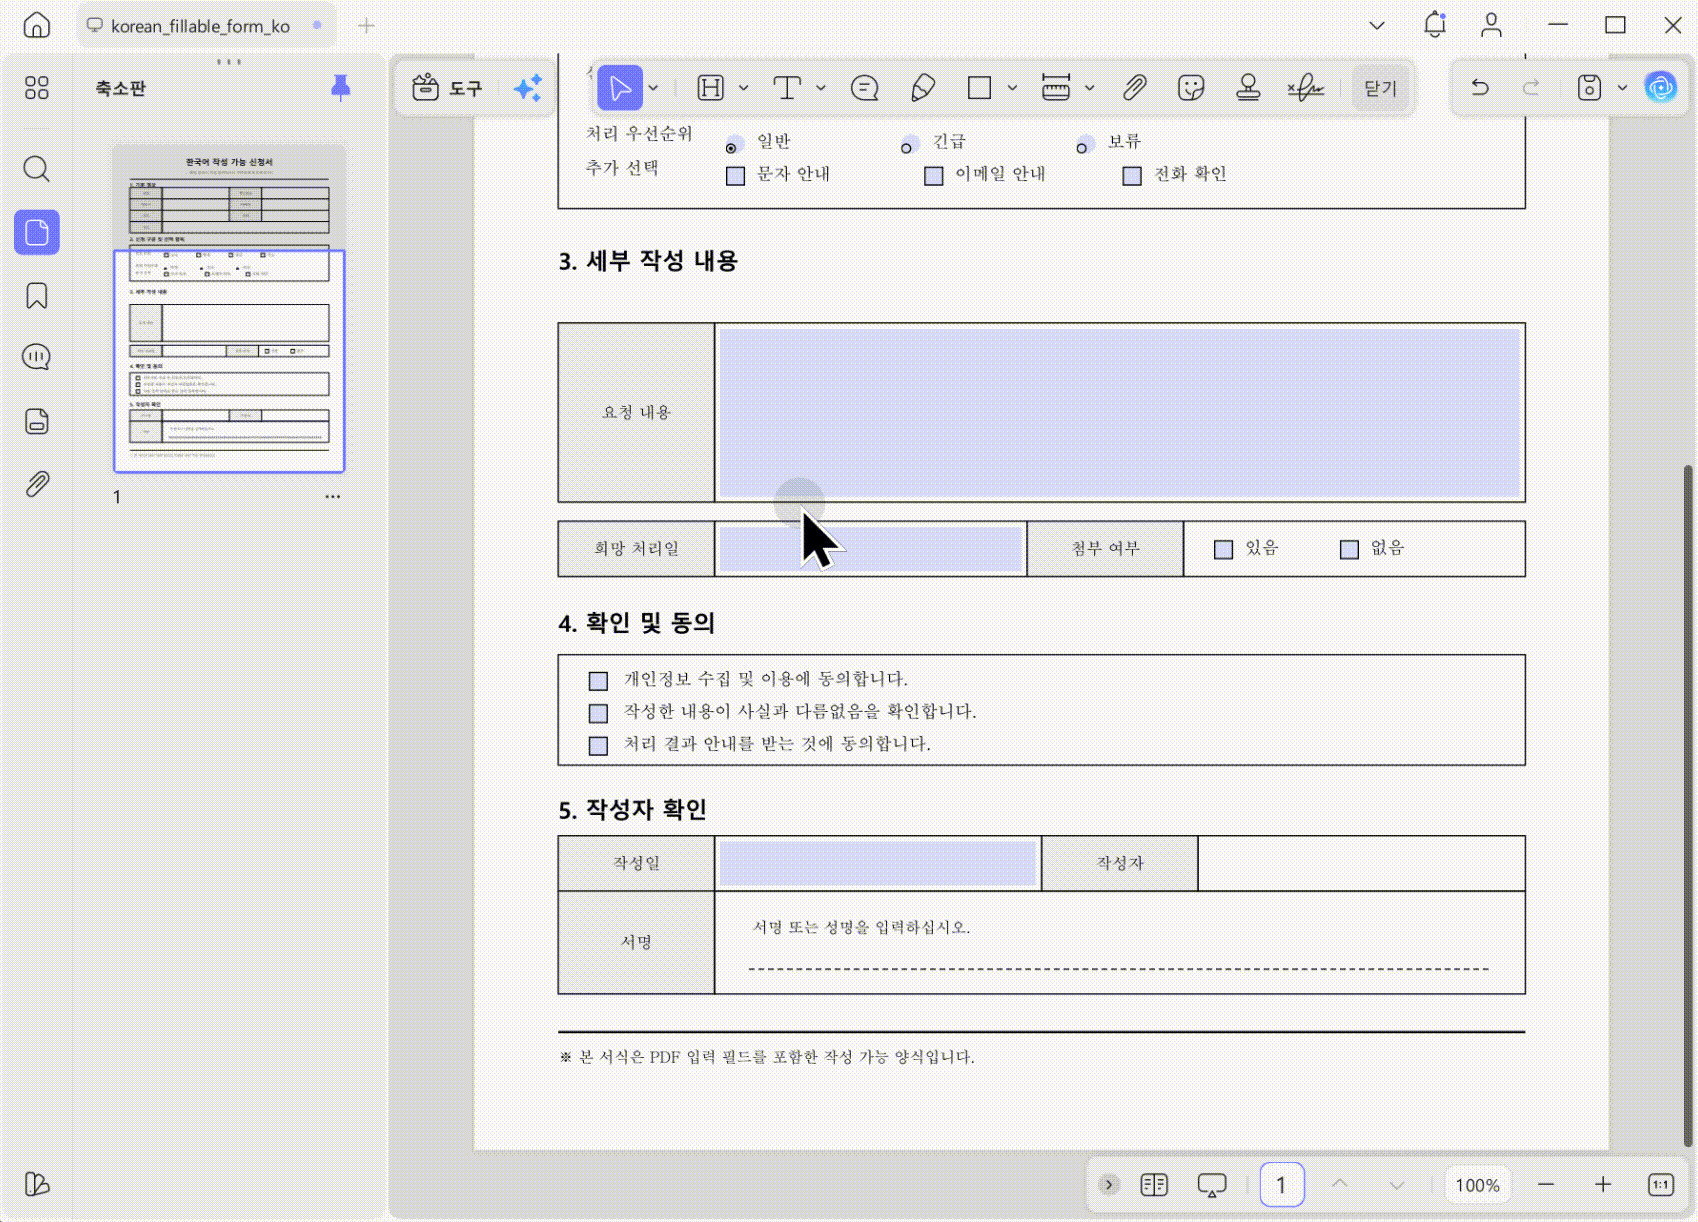This screenshot has height=1222, width=1698.
Task: Open the 도구 tools menu
Action: (447, 88)
